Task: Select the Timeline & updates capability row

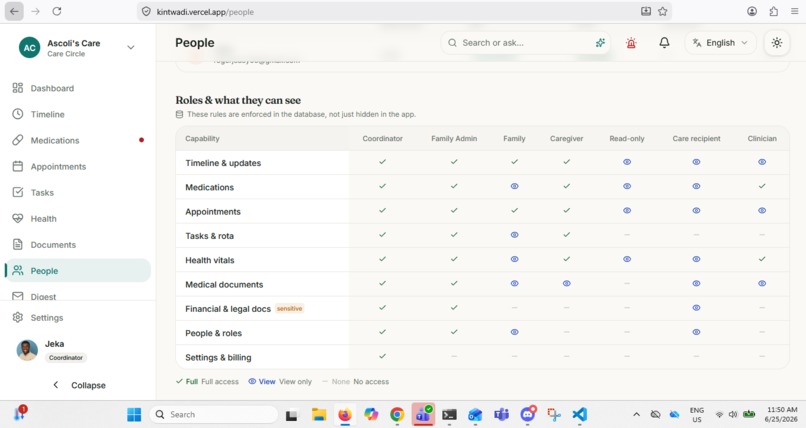Action: pyautogui.click(x=482, y=162)
